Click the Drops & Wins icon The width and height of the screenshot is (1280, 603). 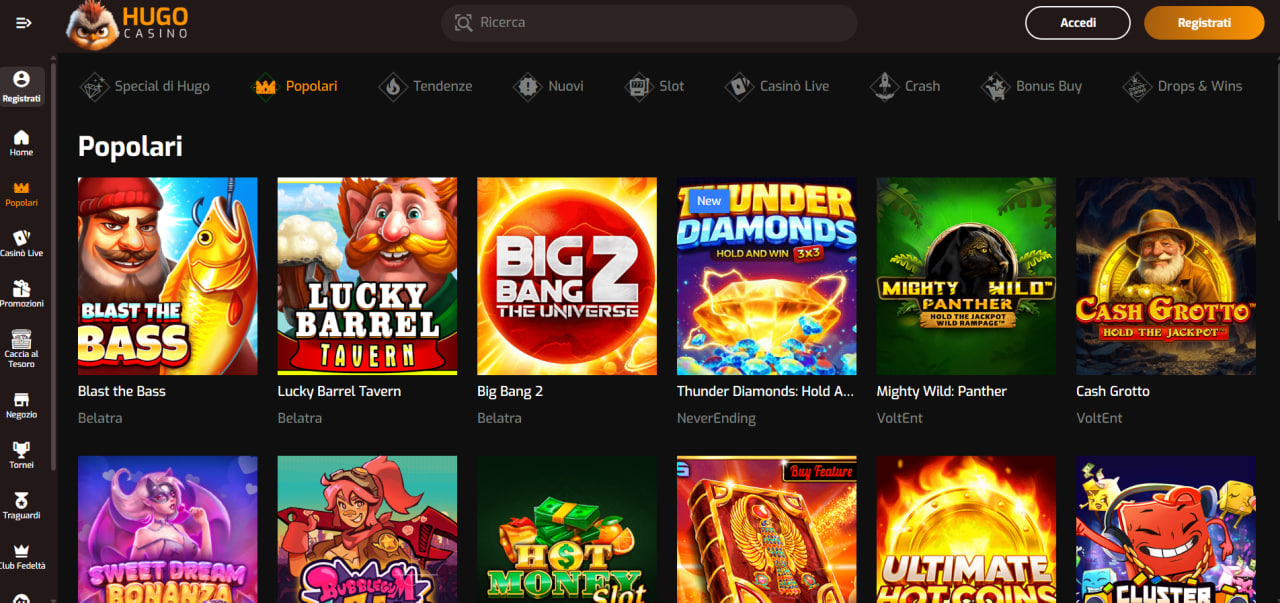1137,87
